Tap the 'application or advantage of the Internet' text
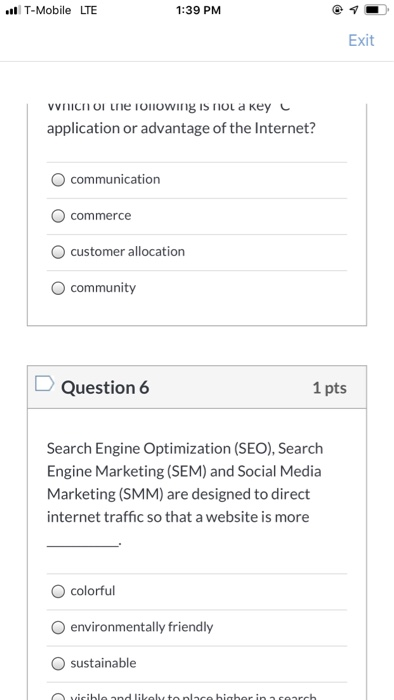Image resolution: width=394 pixels, height=700 pixels. pyautogui.click(x=181, y=129)
